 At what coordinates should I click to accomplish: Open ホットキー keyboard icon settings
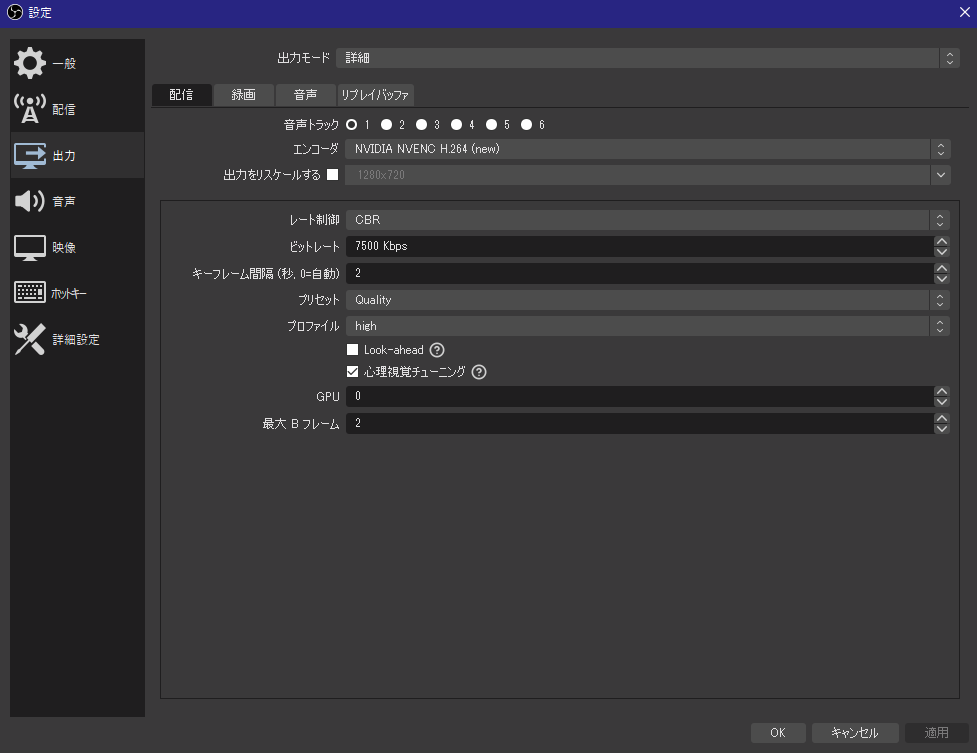[x=30, y=293]
